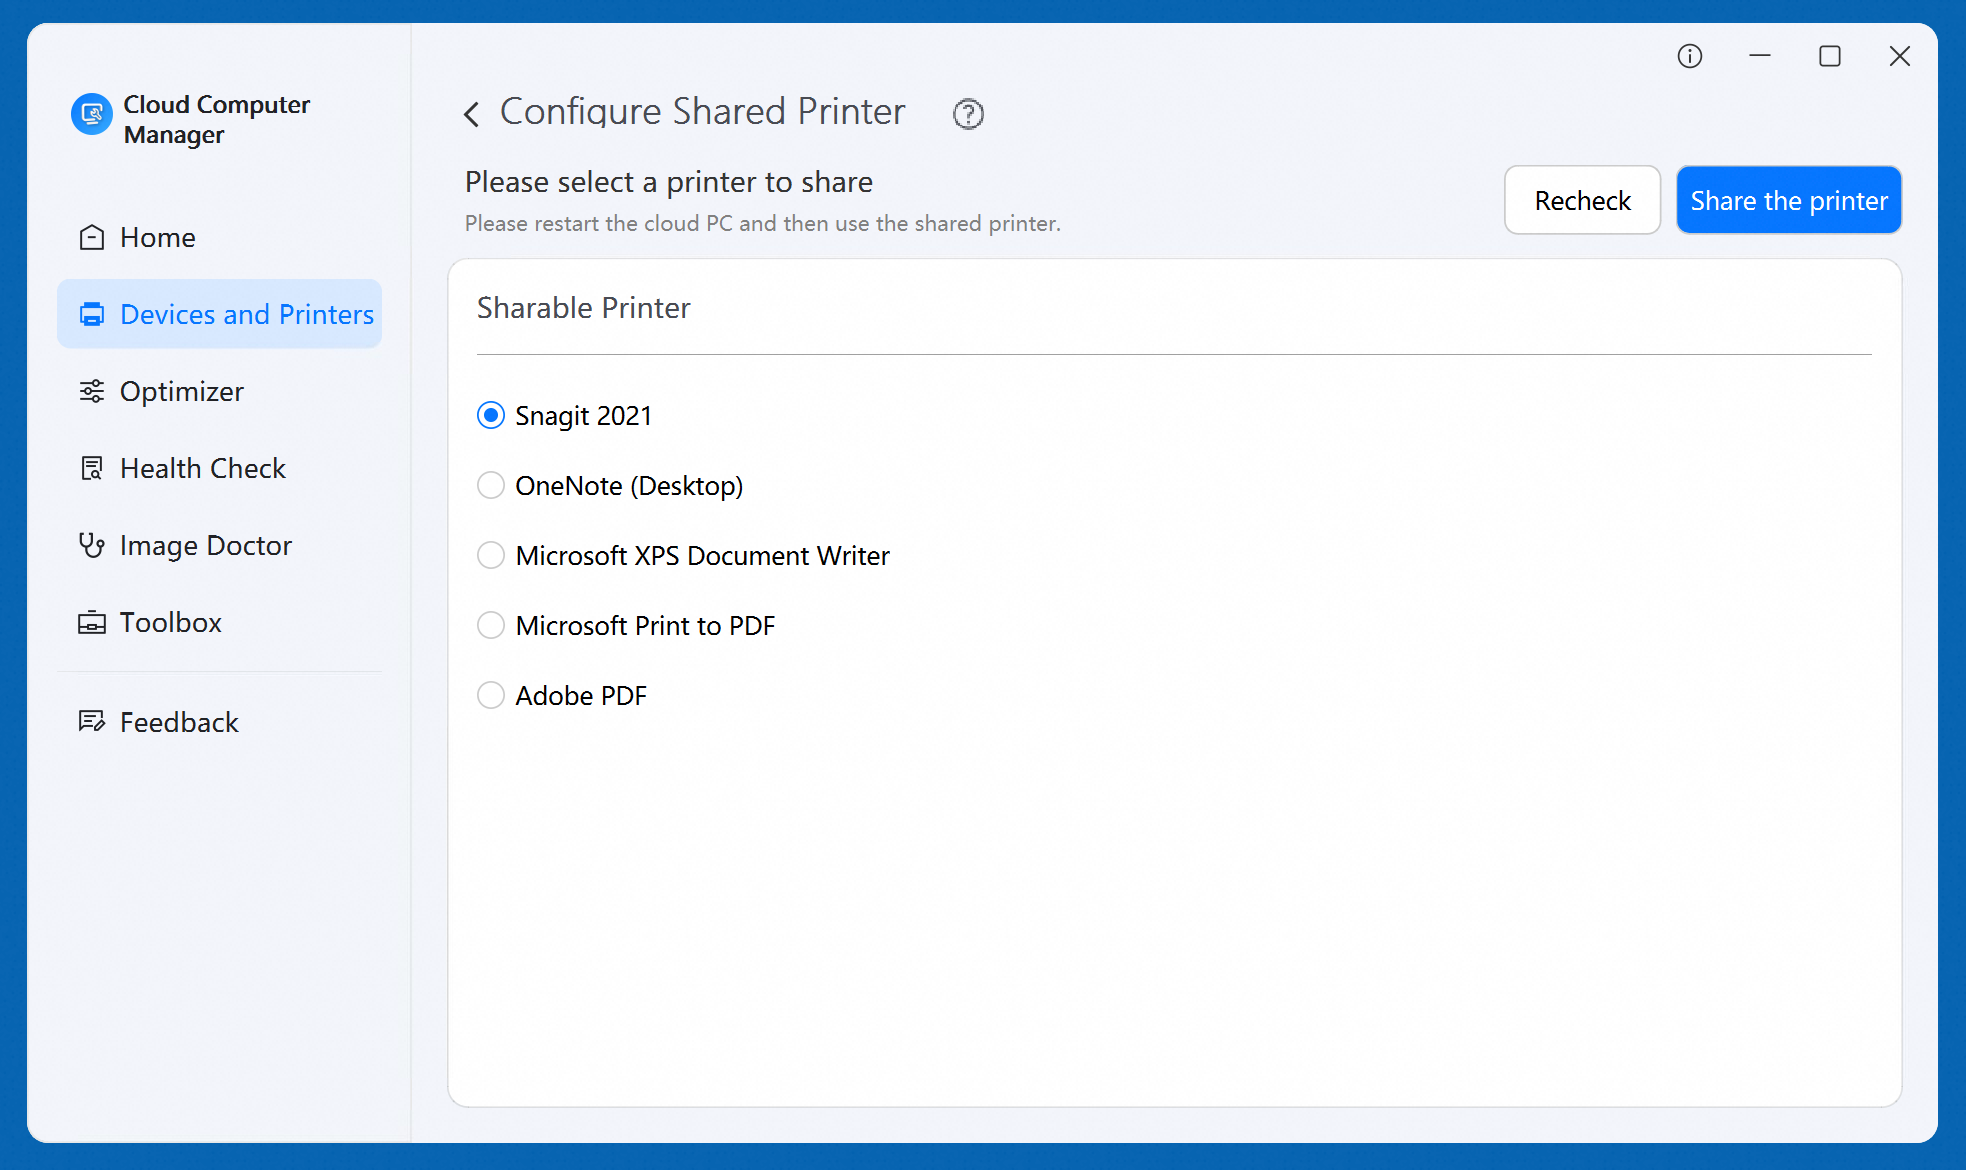Image resolution: width=1966 pixels, height=1170 pixels.
Task: Click the Home house icon in sidebar
Action: [92, 237]
